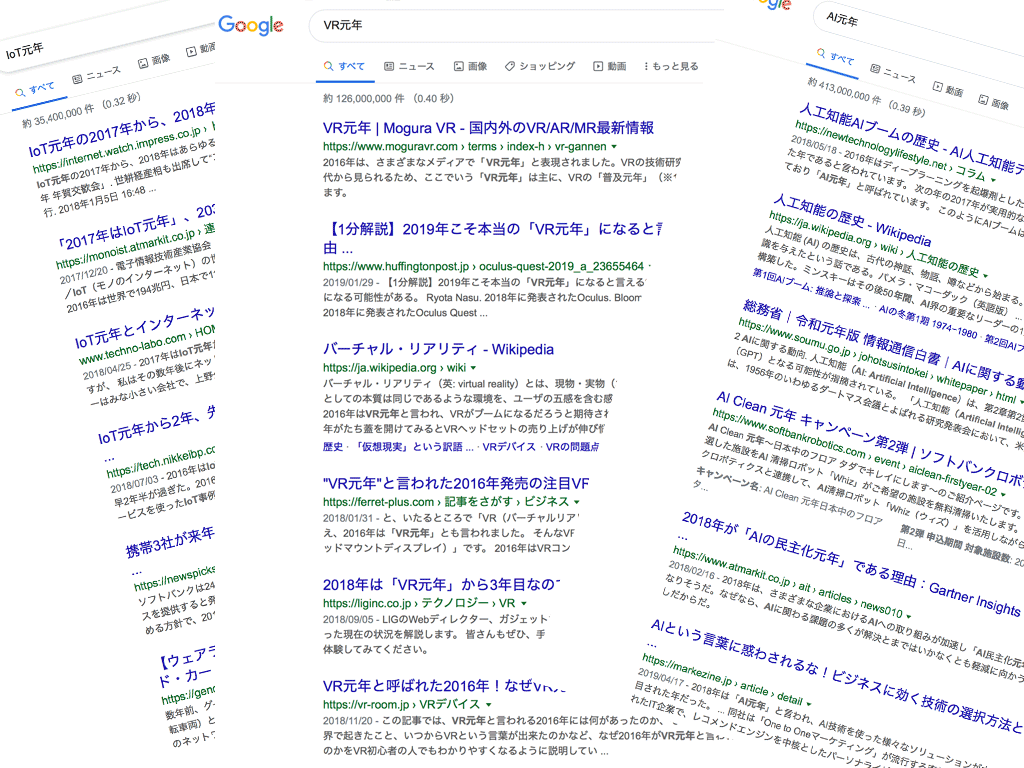This screenshot has width=1024, height=768.
Task: Open the もっと見る menu
Action: 670,66
